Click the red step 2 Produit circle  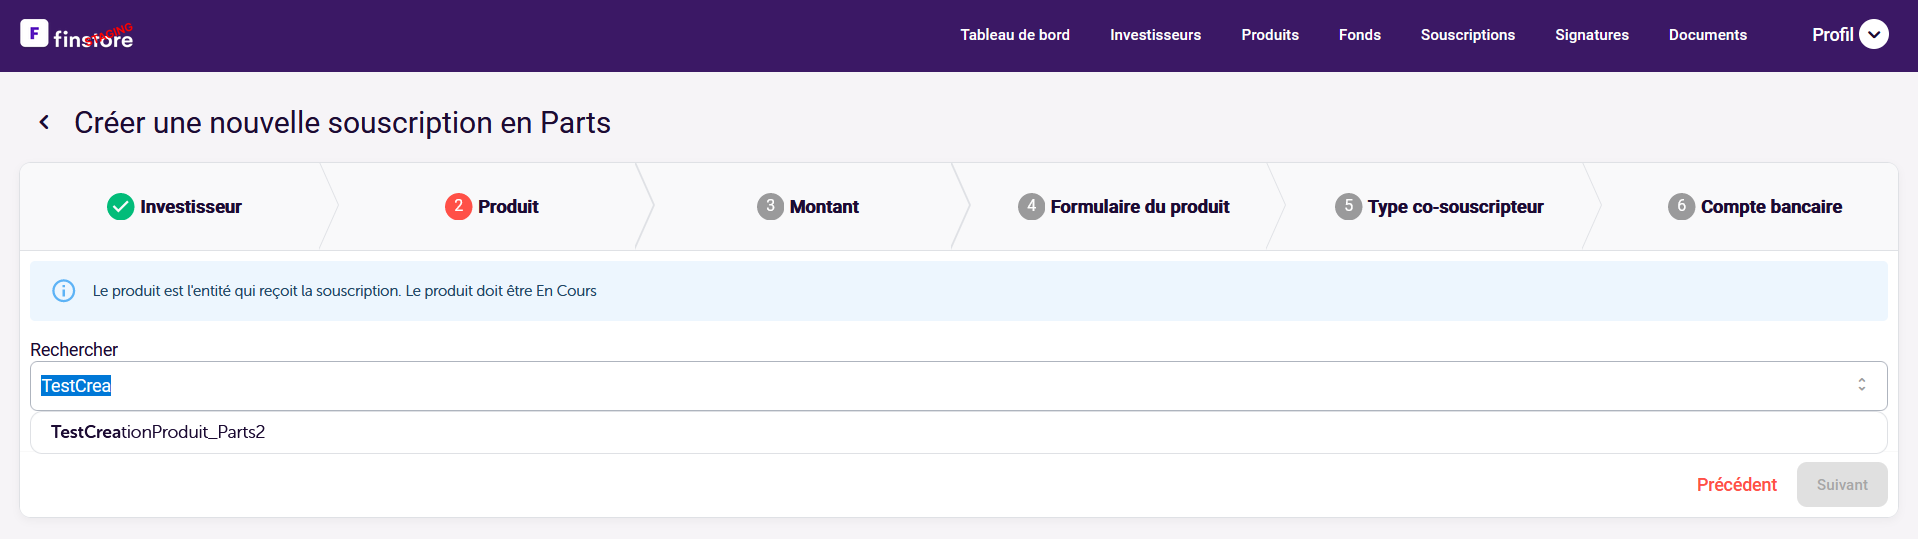[458, 207]
